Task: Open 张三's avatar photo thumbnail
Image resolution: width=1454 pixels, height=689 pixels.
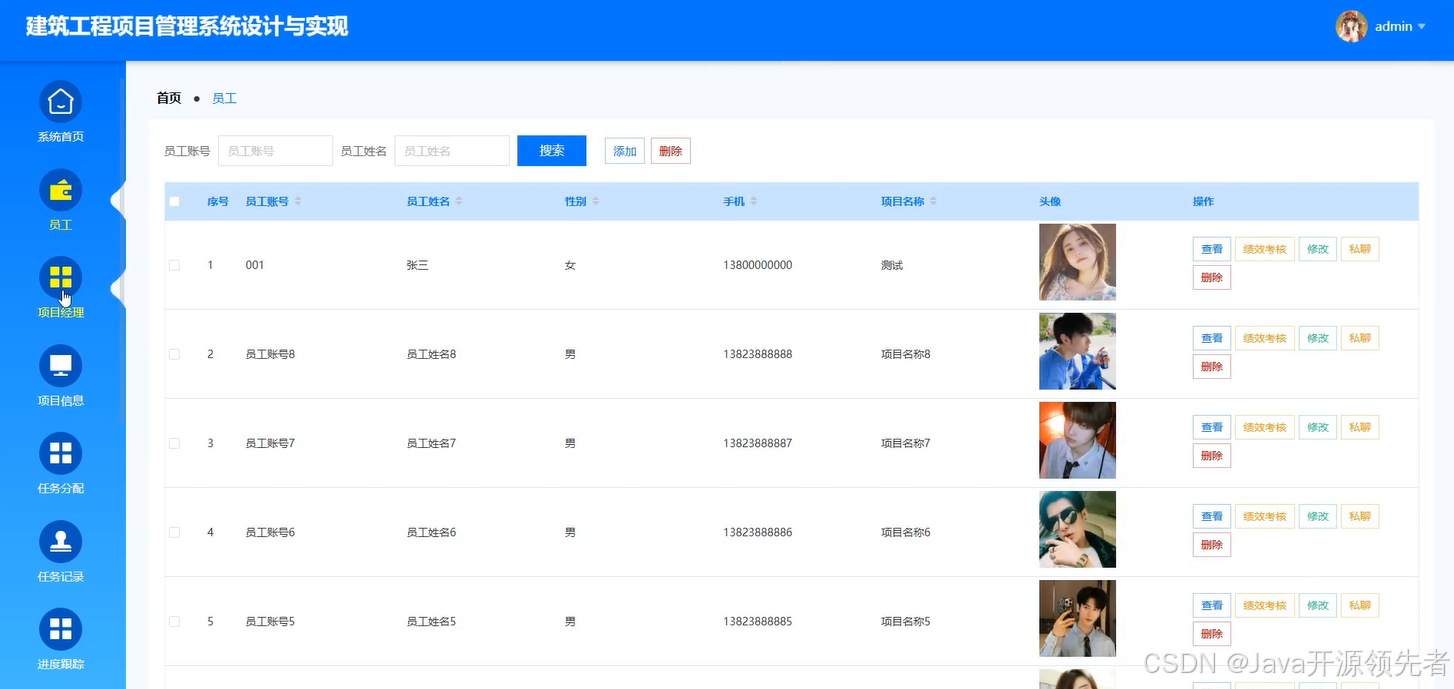Action: point(1077,262)
